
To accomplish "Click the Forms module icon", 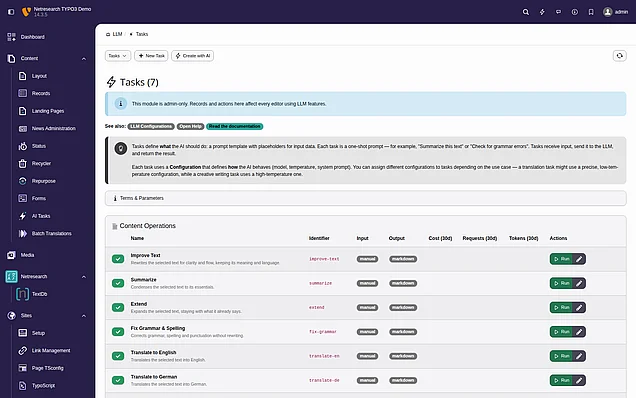I will pos(23,198).
